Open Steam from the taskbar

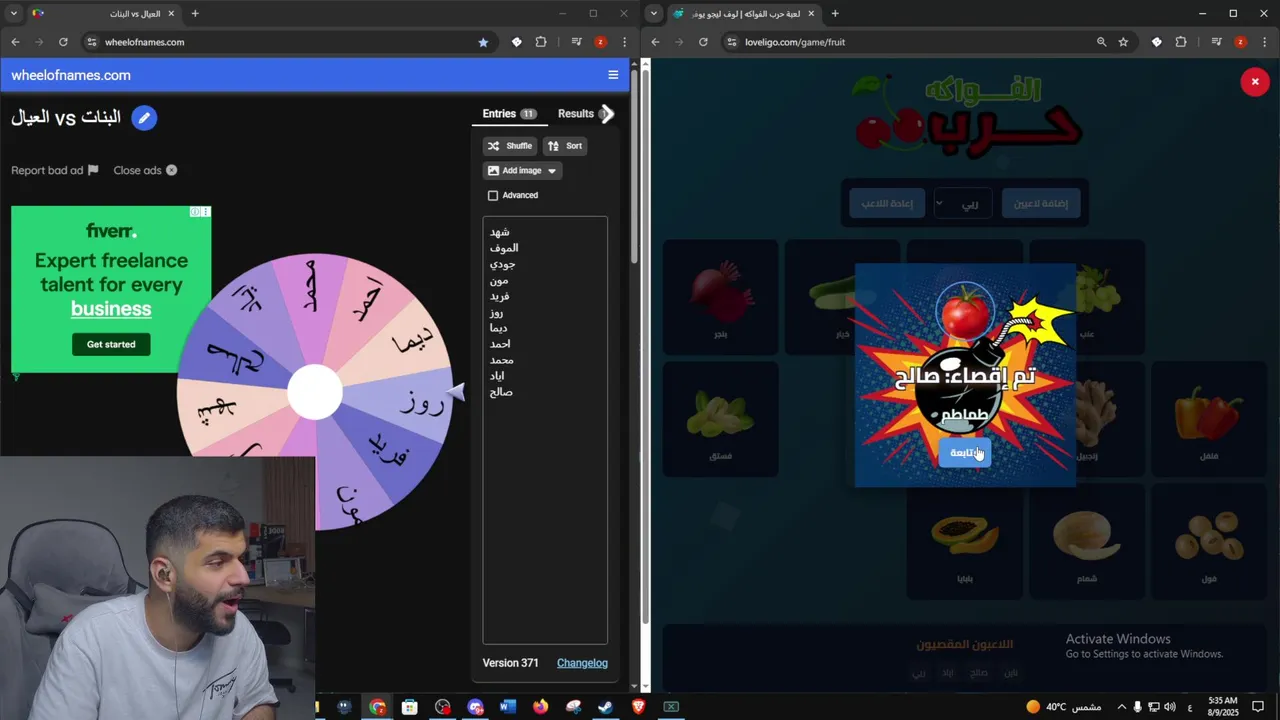[606, 707]
